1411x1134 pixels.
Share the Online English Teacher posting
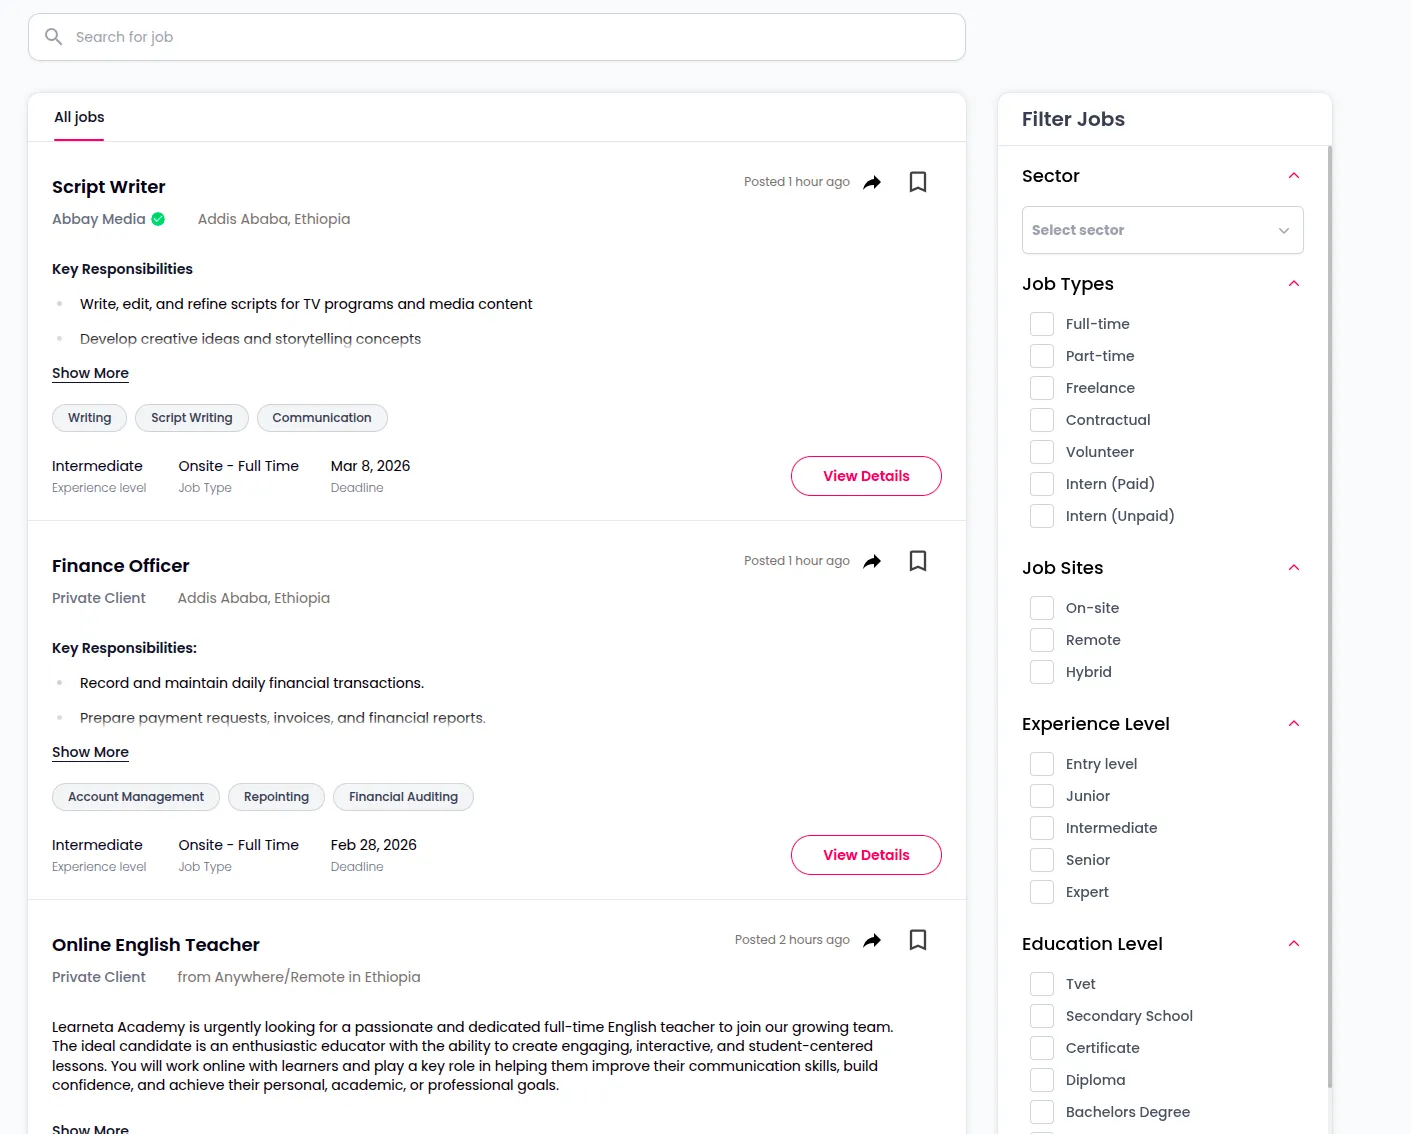872,940
